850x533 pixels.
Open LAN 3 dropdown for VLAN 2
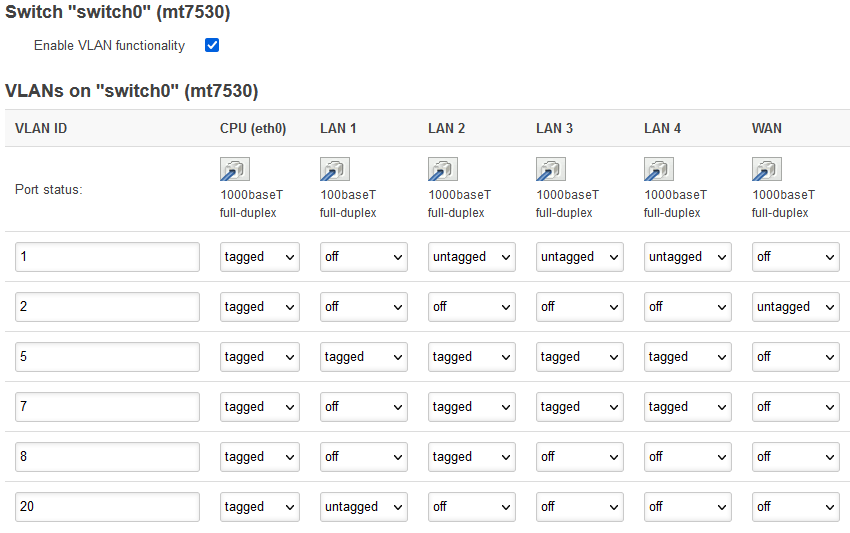coord(579,307)
